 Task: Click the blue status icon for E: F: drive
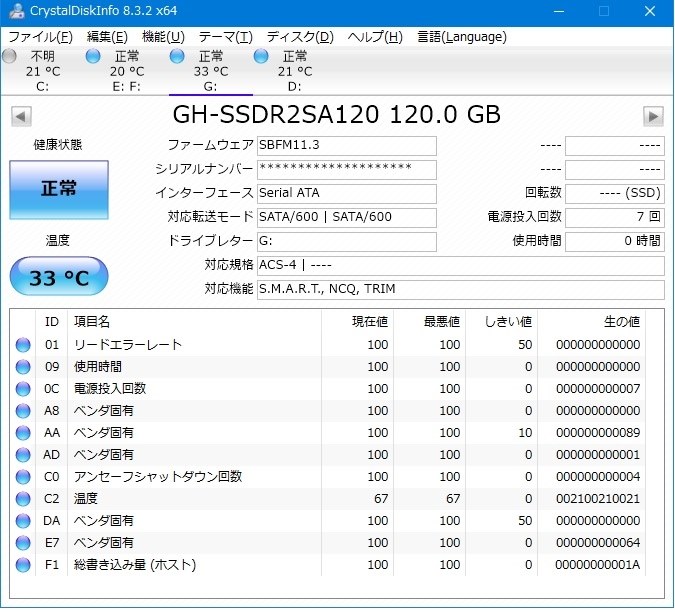tap(93, 56)
